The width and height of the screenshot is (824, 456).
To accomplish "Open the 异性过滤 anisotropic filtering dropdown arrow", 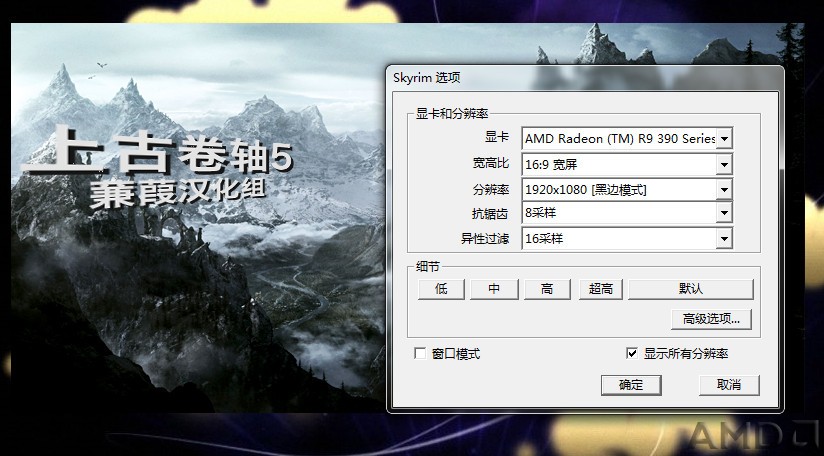I will [725, 239].
